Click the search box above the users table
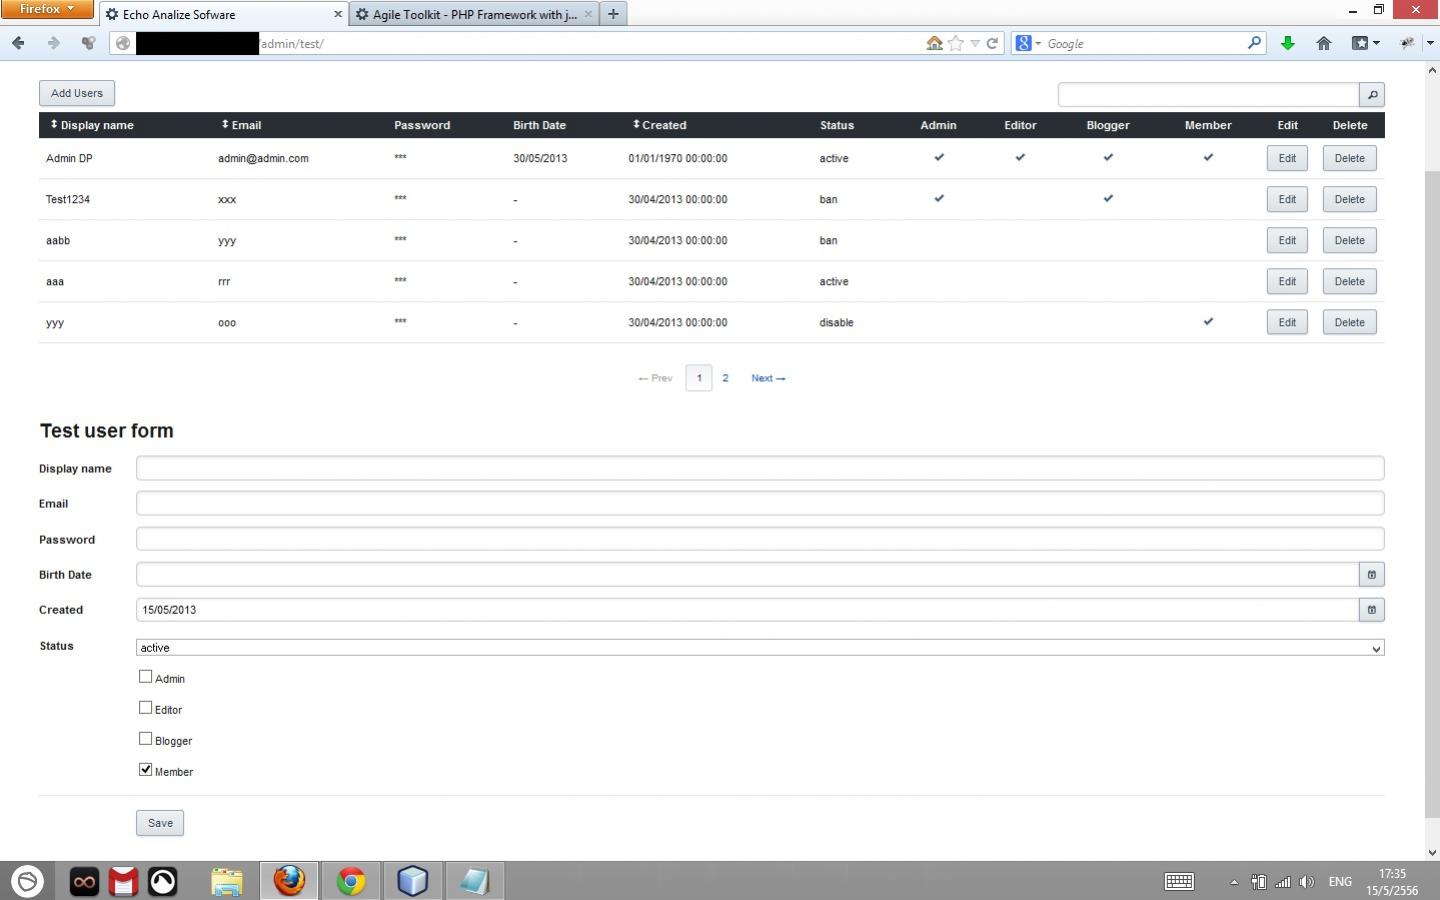Image resolution: width=1440 pixels, height=900 pixels. coord(1209,94)
